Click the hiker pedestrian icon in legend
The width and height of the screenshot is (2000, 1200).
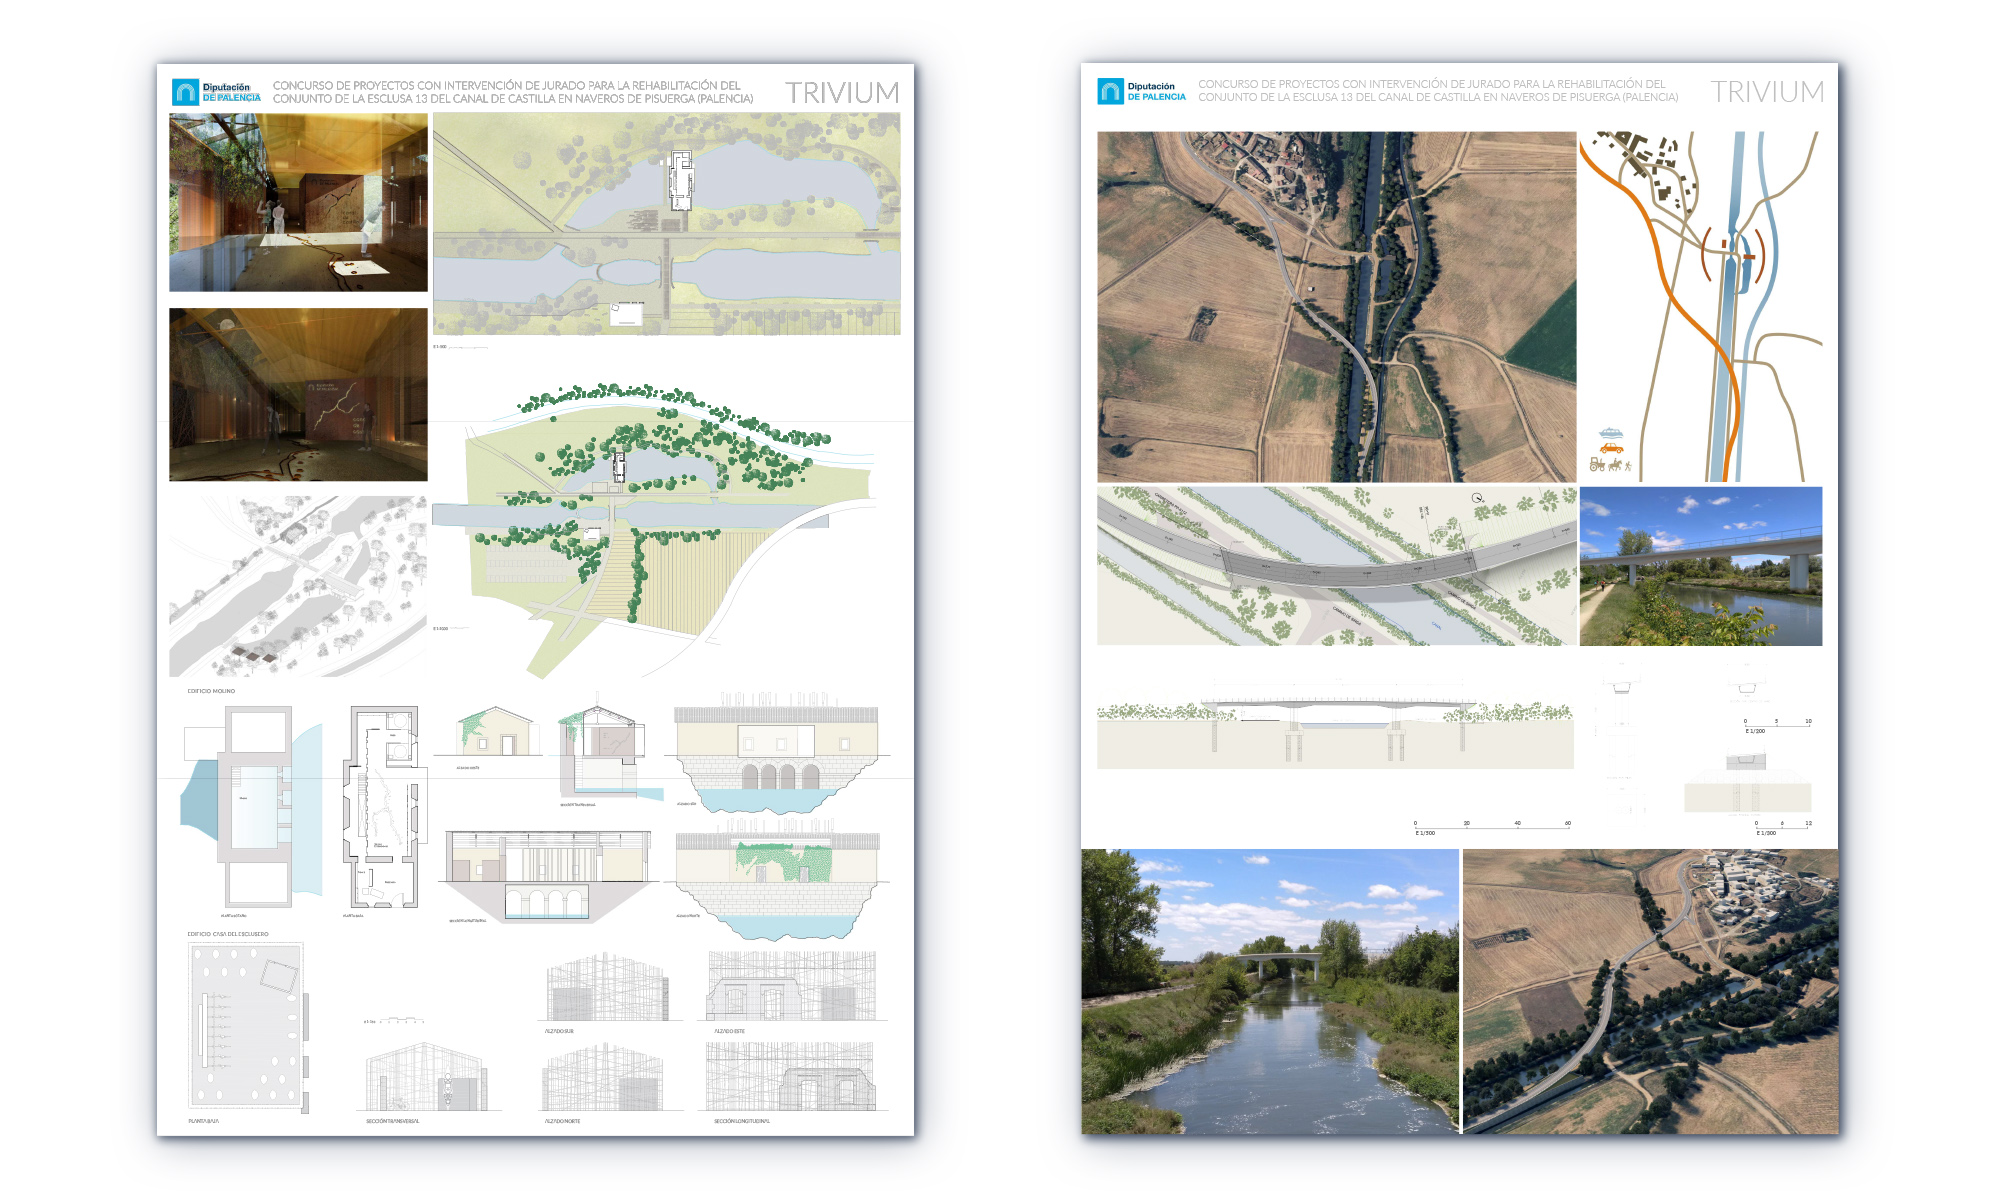click(x=1628, y=466)
